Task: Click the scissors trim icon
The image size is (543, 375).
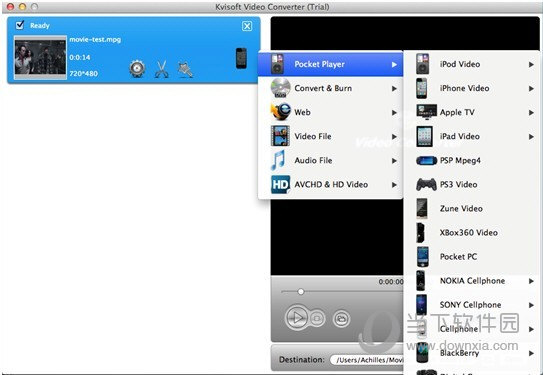Action: click(161, 69)
